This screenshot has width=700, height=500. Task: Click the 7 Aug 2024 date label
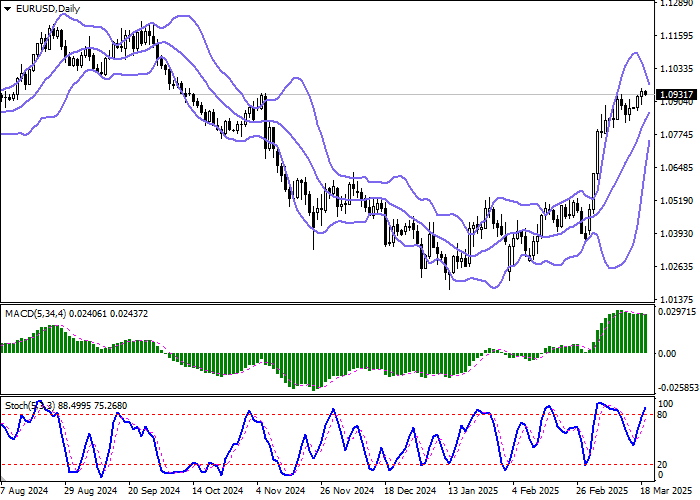coord(26,492)
